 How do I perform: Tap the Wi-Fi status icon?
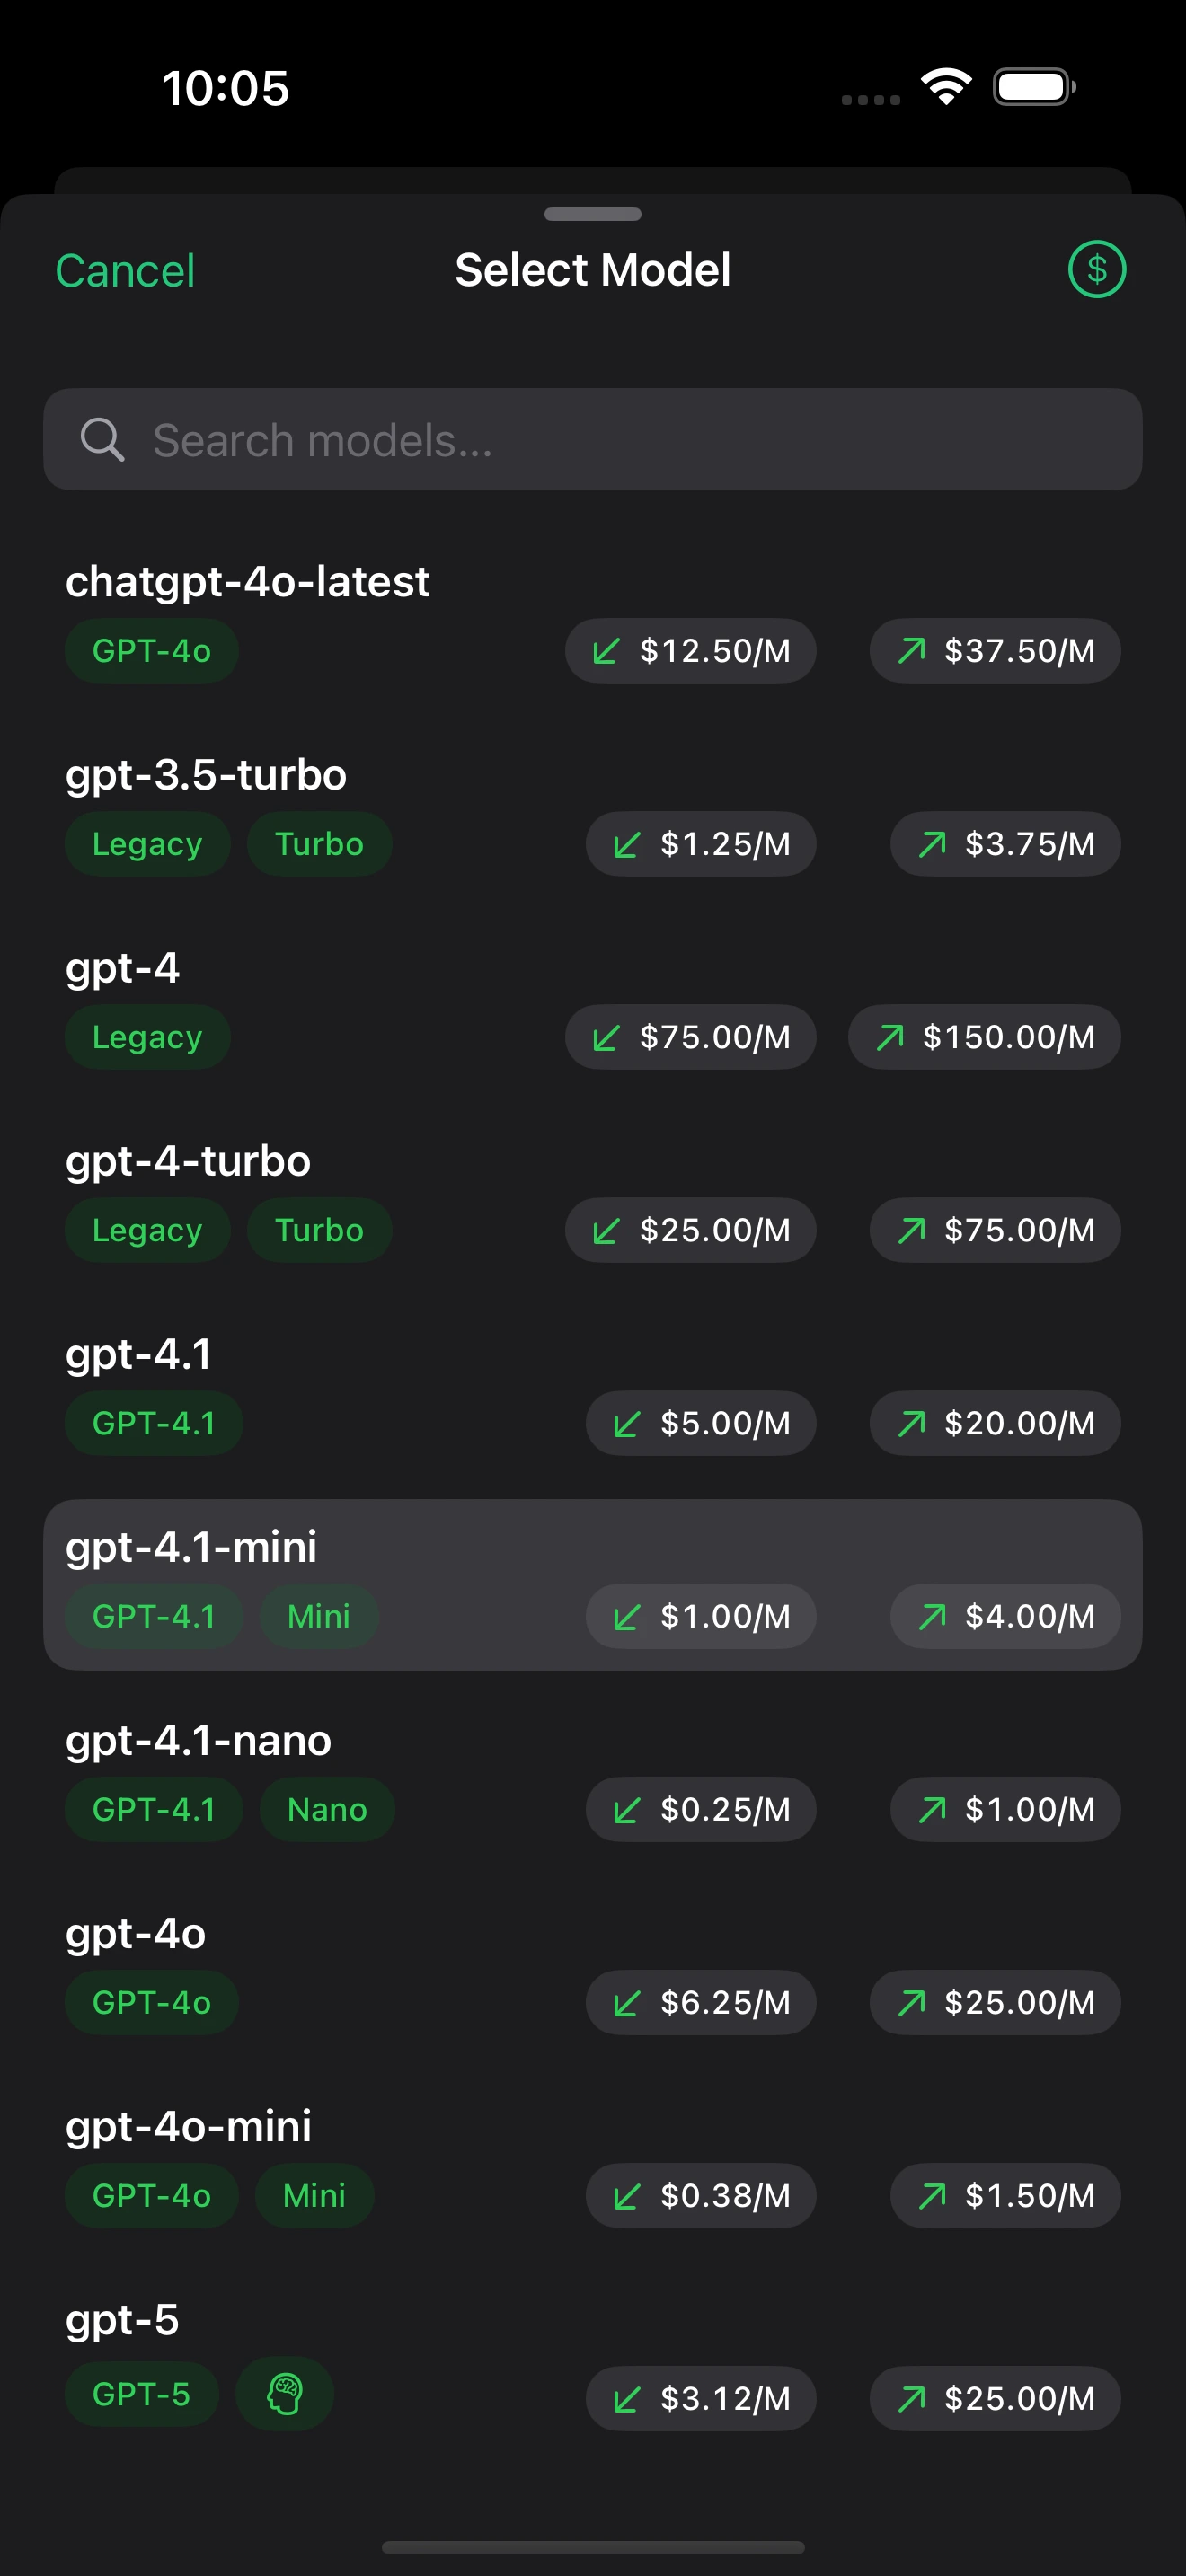tap(946, 87)
